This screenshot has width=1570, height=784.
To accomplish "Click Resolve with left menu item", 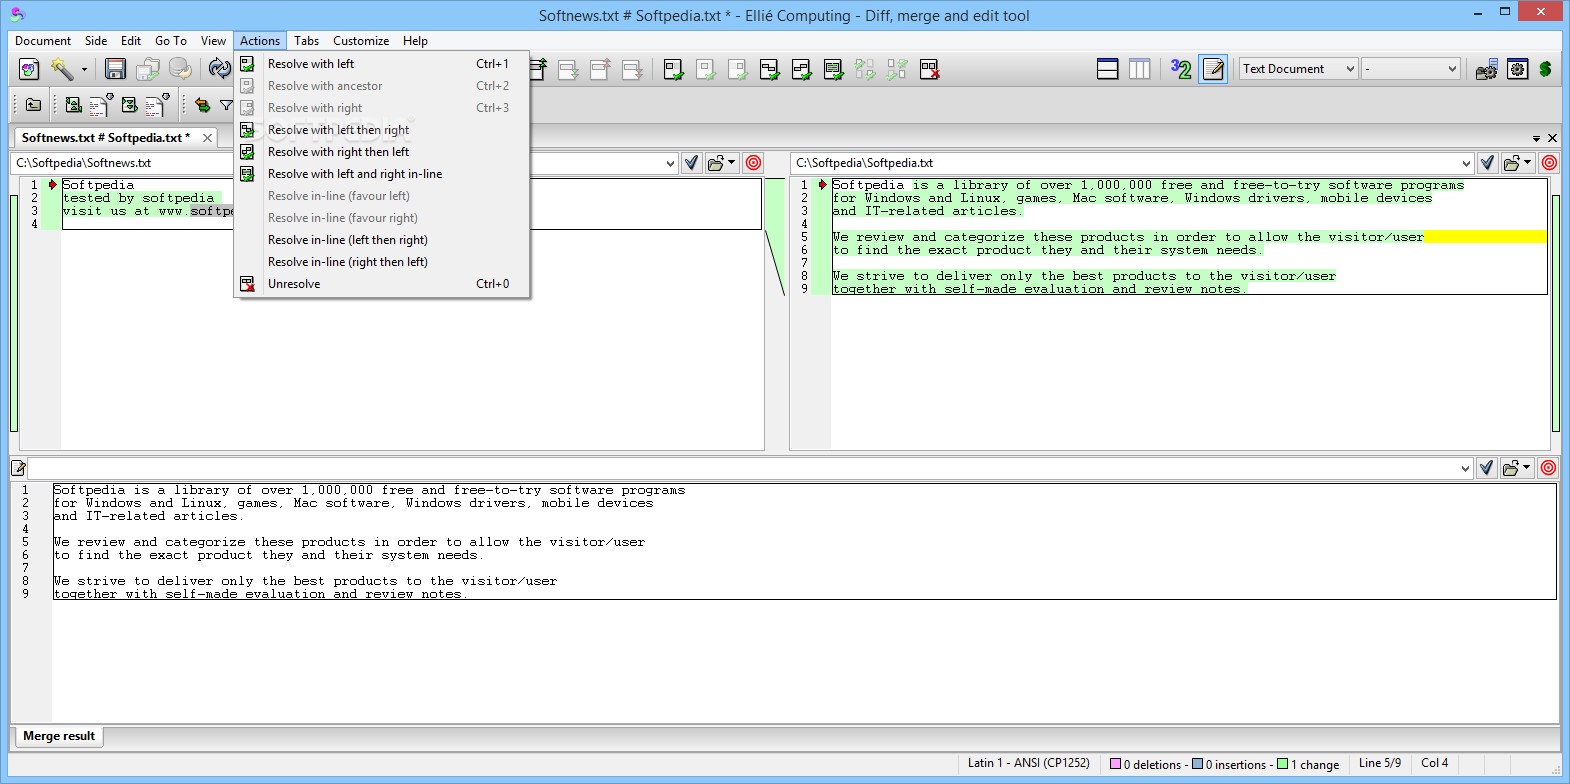I will click(382, 64).
